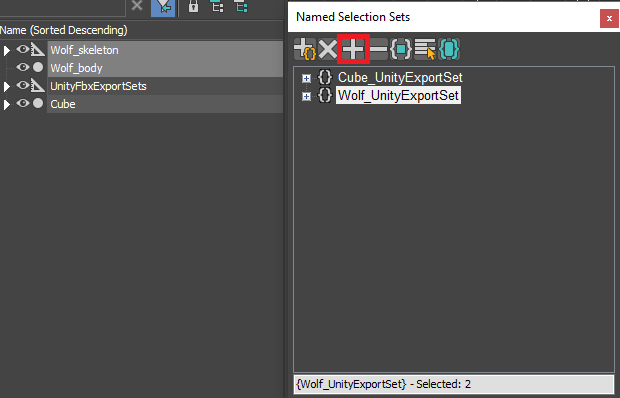
Task: Click Remove set X icon in Named Selection Sets
Action: pyautogui.click(x=328, y=49)
